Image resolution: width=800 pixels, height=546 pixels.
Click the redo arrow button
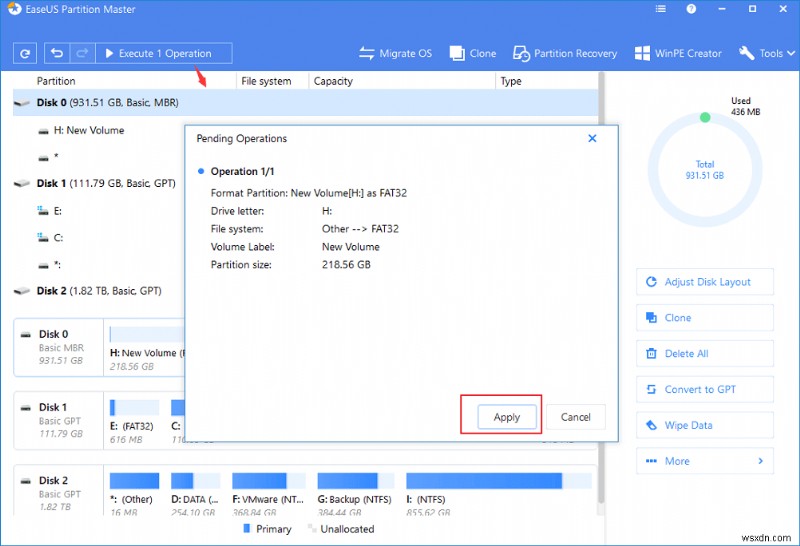[x=83, y=53]
